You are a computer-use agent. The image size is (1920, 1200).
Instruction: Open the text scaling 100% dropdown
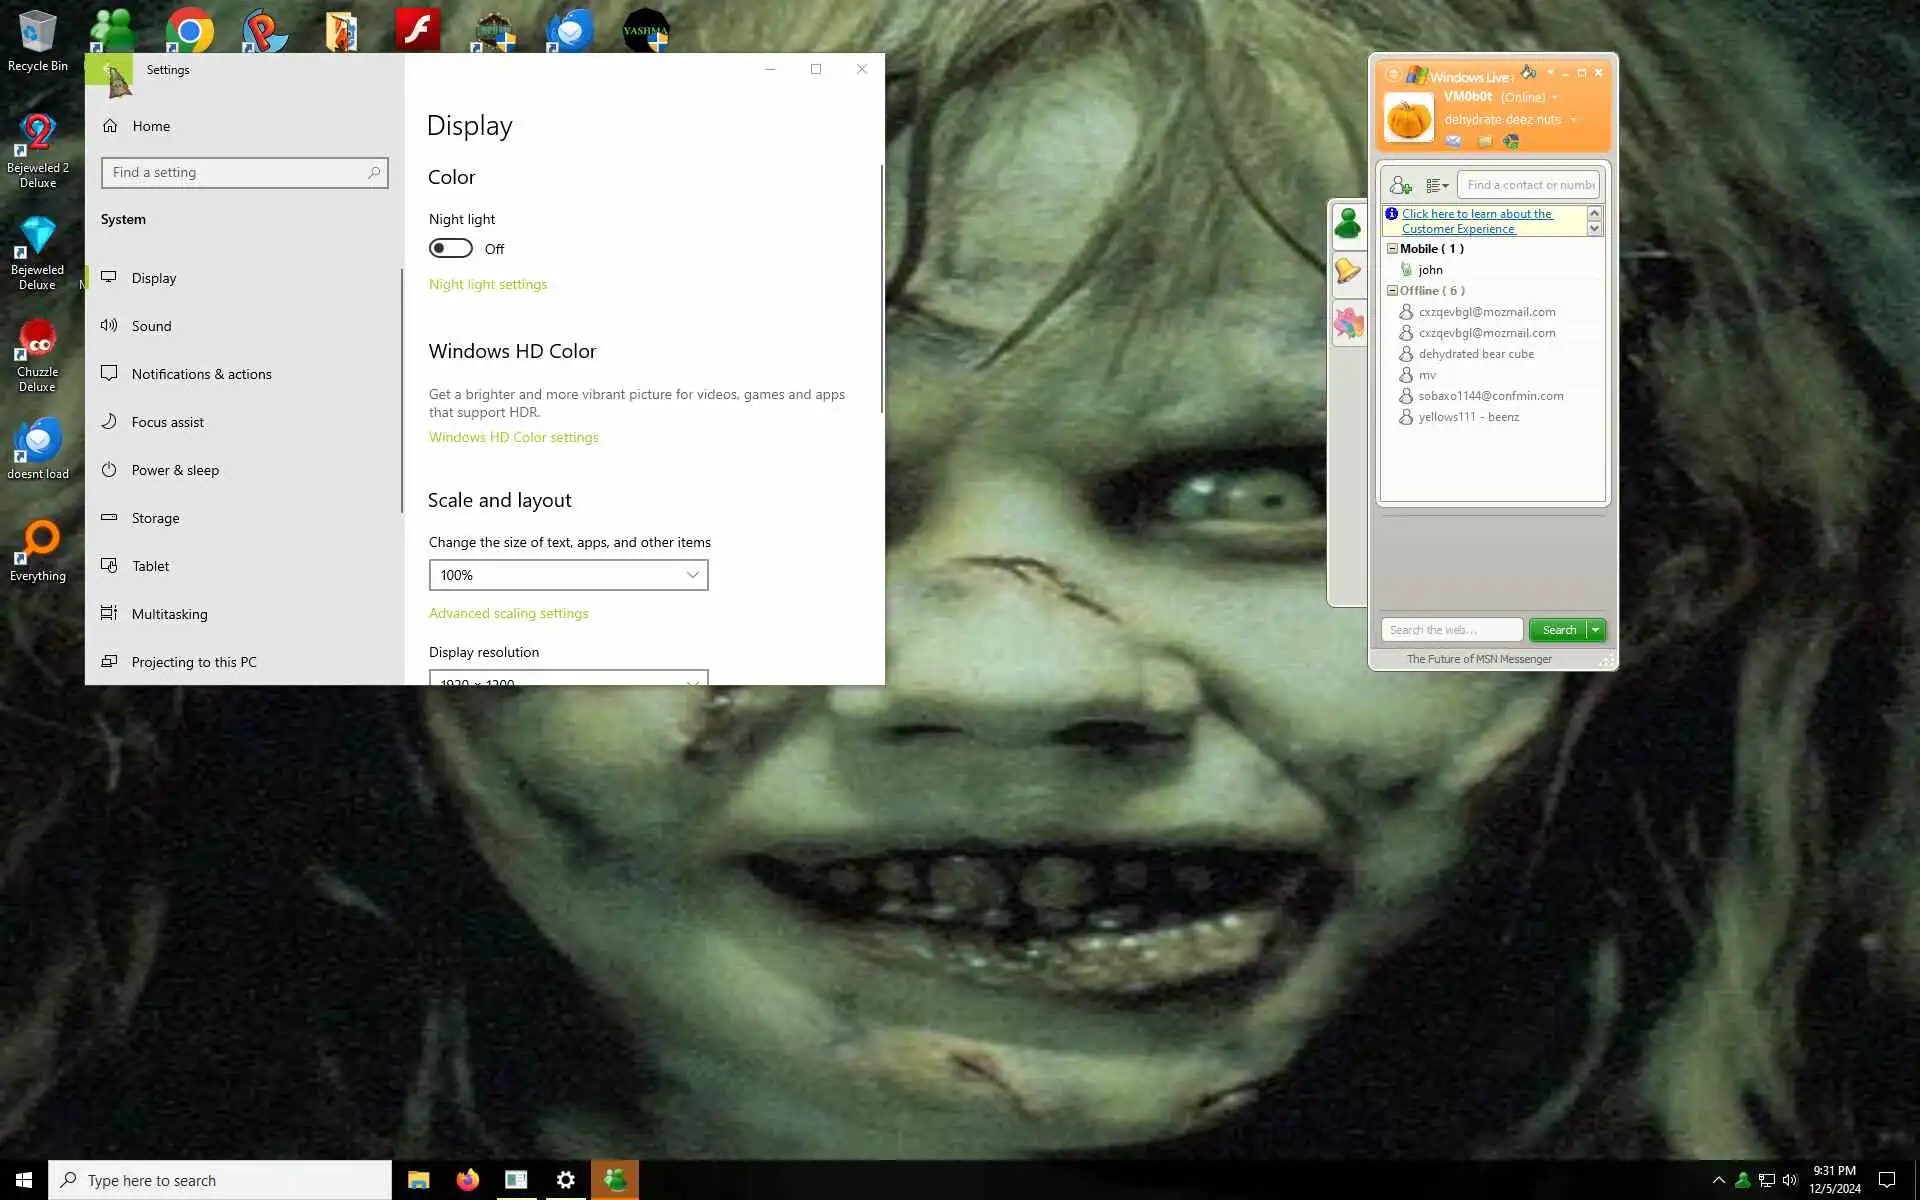coord(568,575)
